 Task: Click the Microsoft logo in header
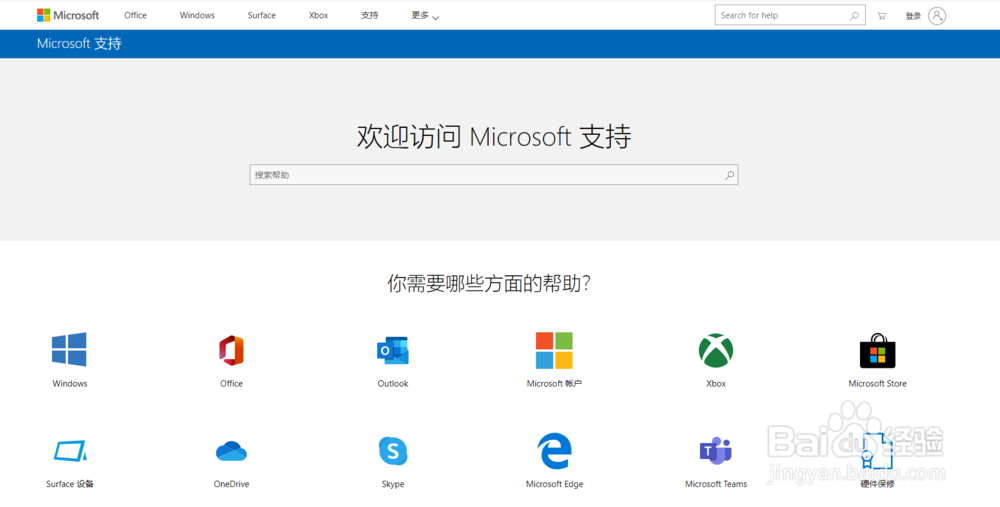68,15
